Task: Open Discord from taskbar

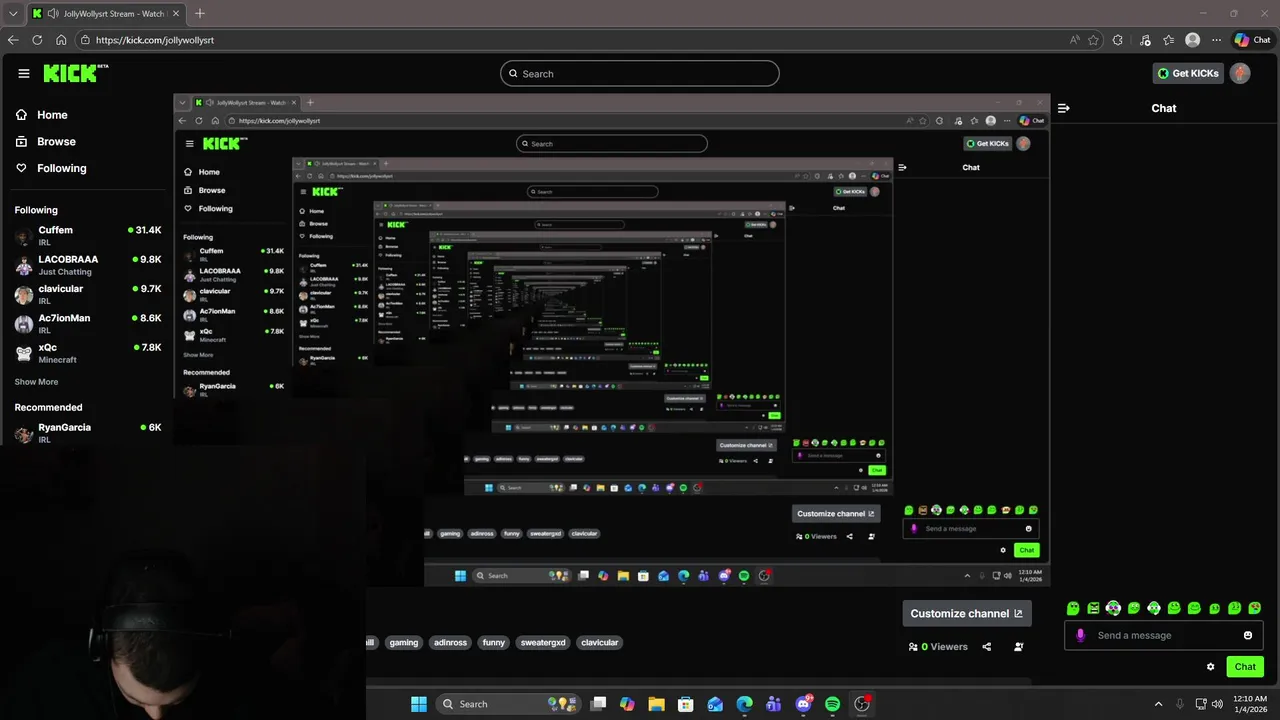Action: [x=803, y=704]
